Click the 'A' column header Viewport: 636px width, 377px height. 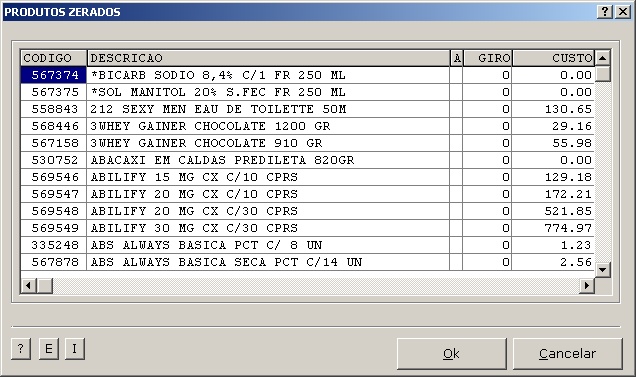coord(457,58)
